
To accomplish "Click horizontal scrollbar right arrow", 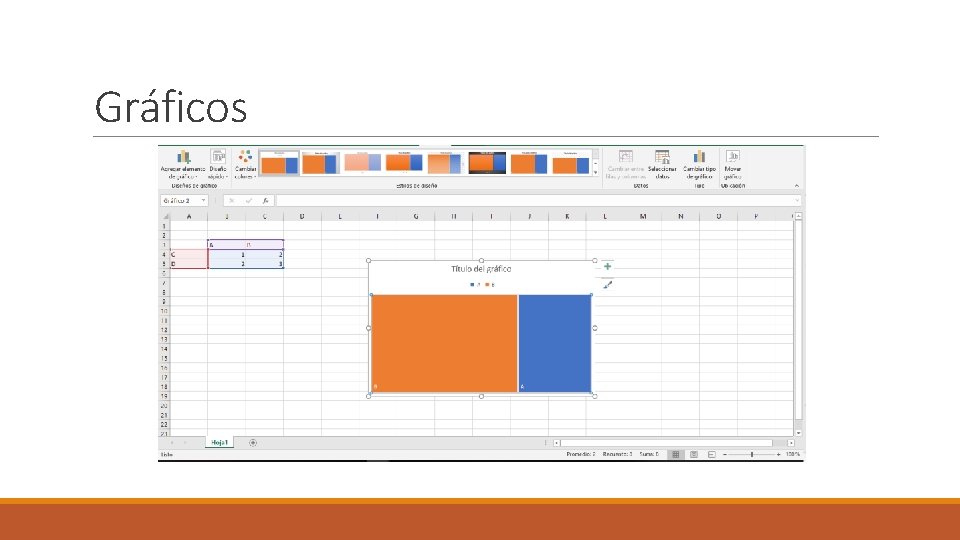I will (791, 443).
